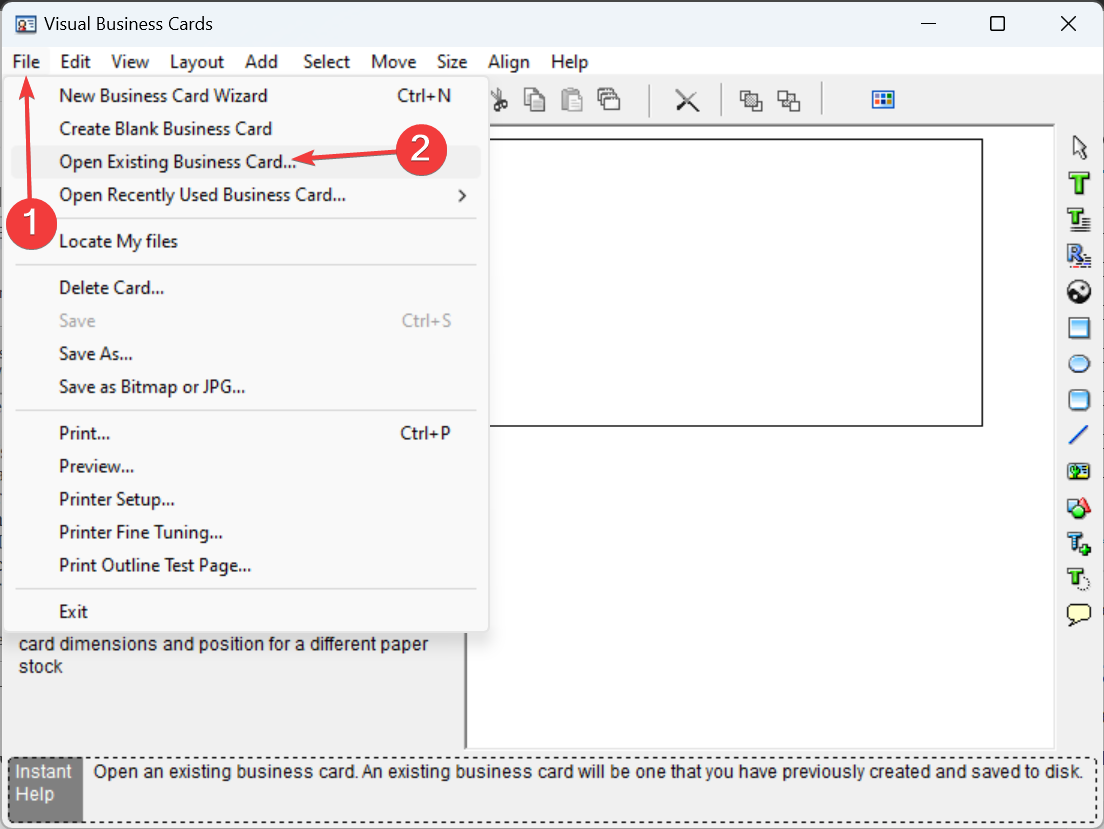
Task: Click inside the blank business card canvas
Action: click(x=736, y=282)
